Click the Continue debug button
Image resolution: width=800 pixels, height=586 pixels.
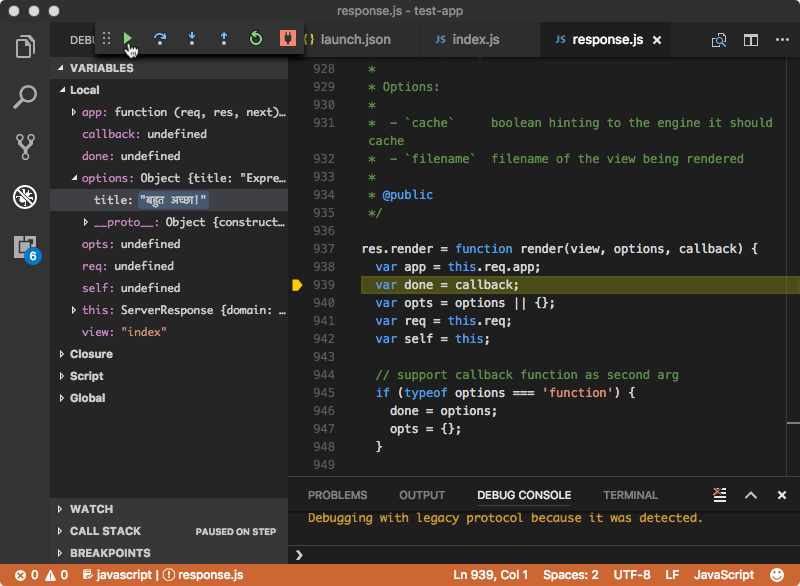pyautogui.click(x=128, y=38)
